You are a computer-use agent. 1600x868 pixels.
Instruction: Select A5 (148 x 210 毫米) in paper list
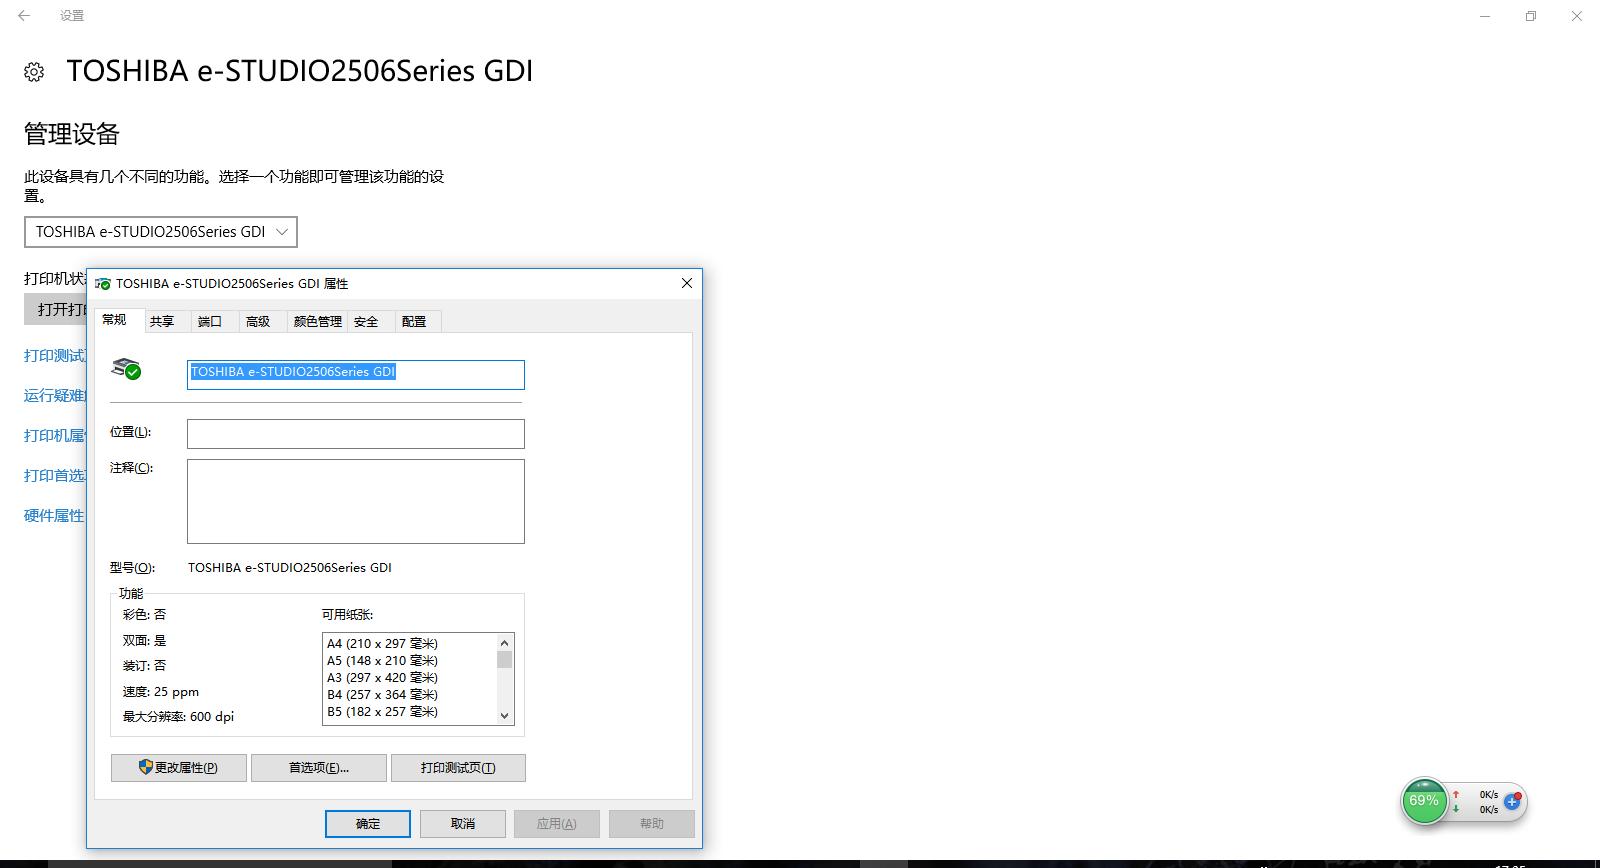tap(382, 661)
